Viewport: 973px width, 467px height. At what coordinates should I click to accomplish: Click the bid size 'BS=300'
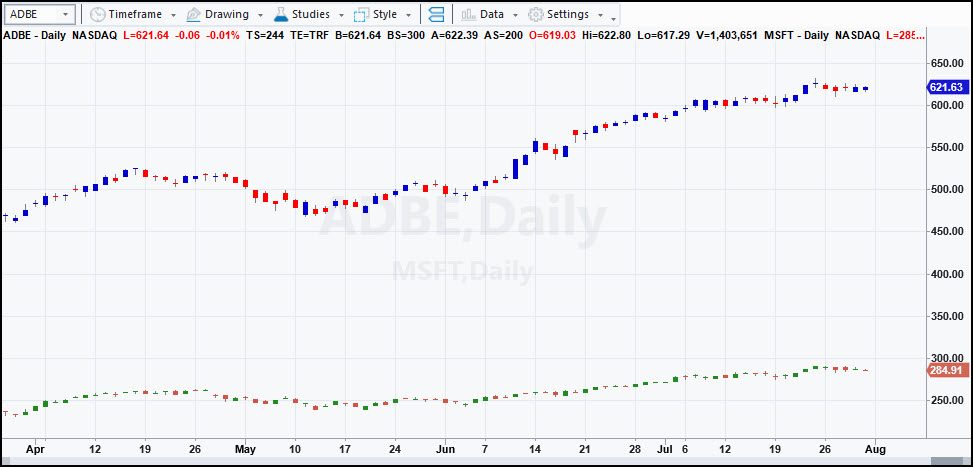pyautogui.click(x=406, y=35)
